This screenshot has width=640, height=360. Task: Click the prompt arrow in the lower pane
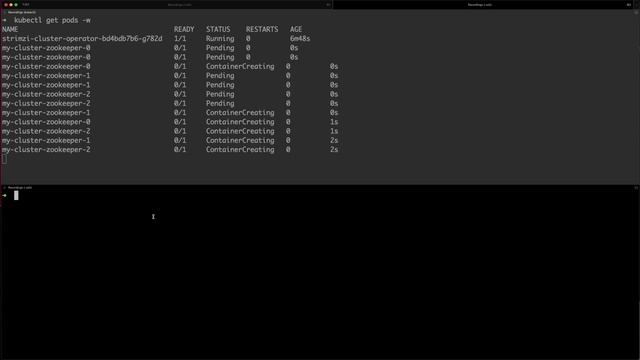4,196
